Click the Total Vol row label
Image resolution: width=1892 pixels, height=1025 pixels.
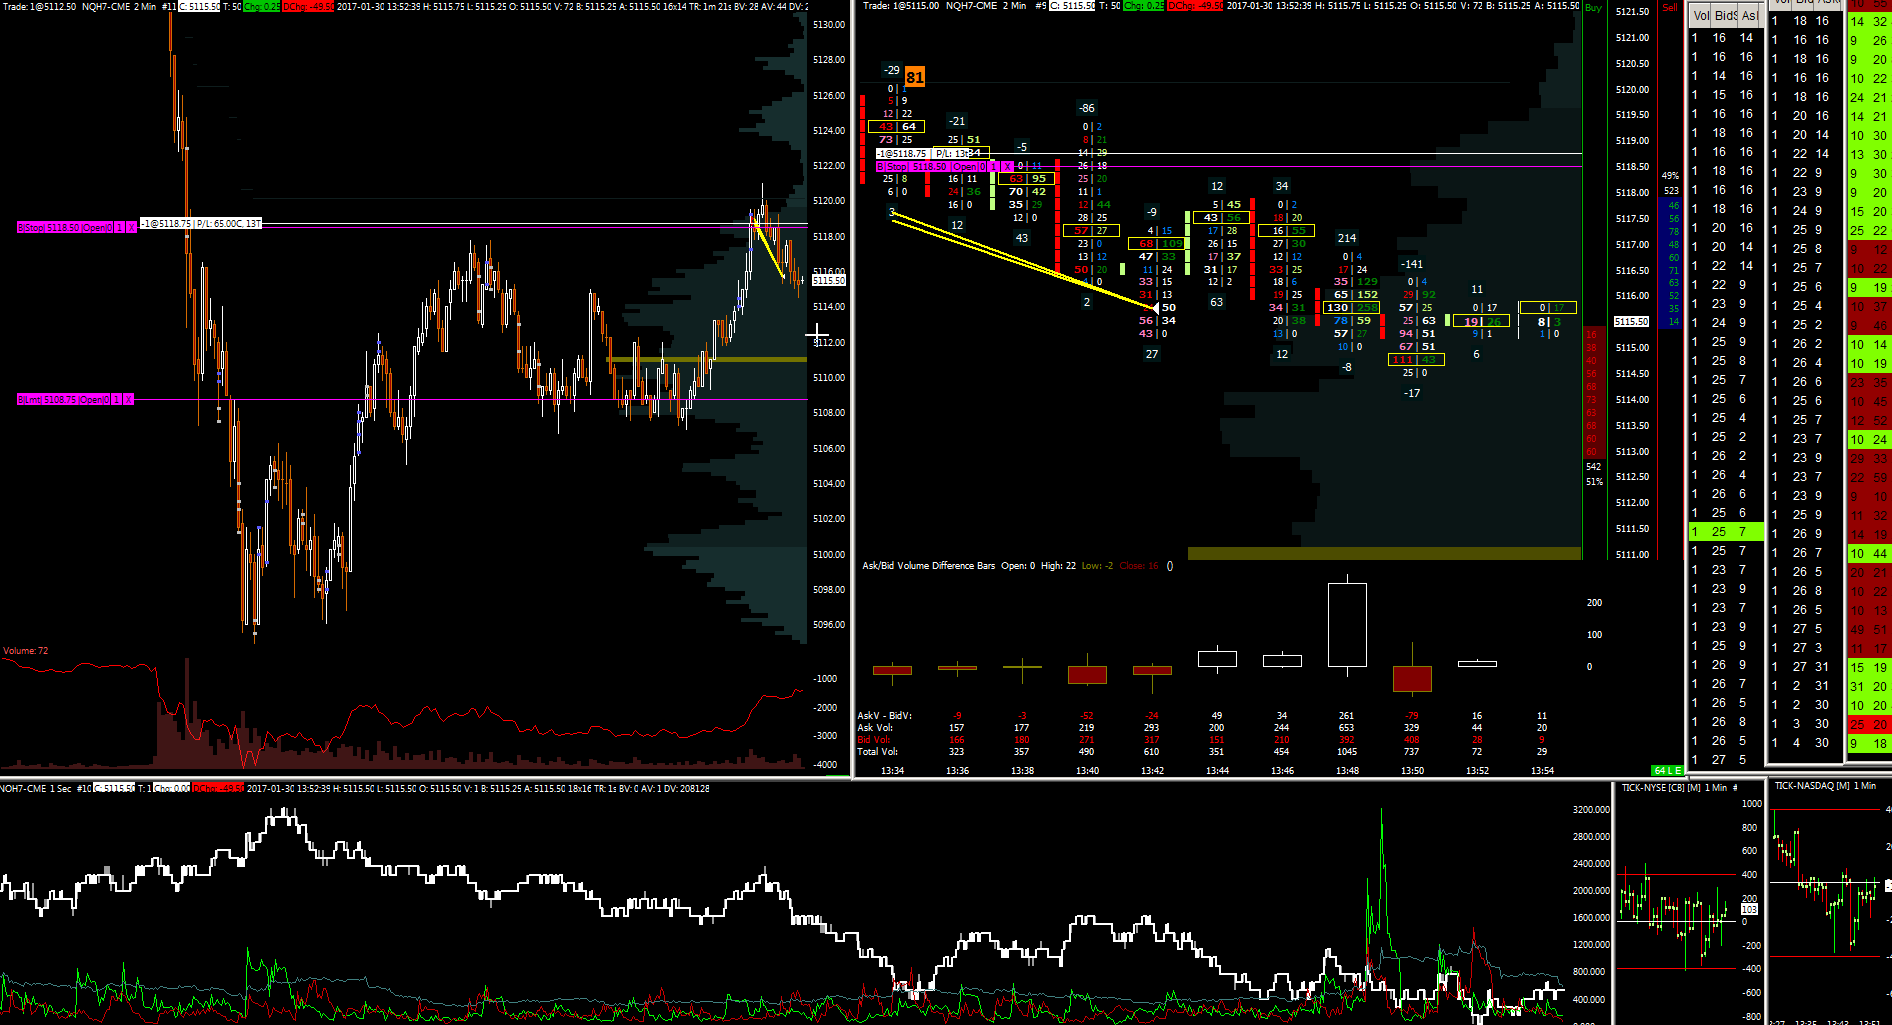point(877,752)
